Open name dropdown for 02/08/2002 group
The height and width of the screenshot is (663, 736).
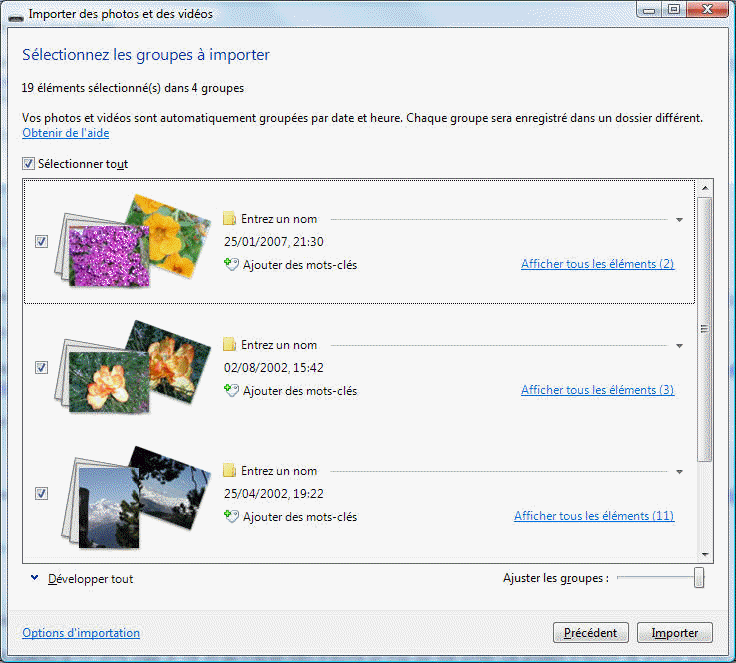pyautogui.click(x=679, y=346)
